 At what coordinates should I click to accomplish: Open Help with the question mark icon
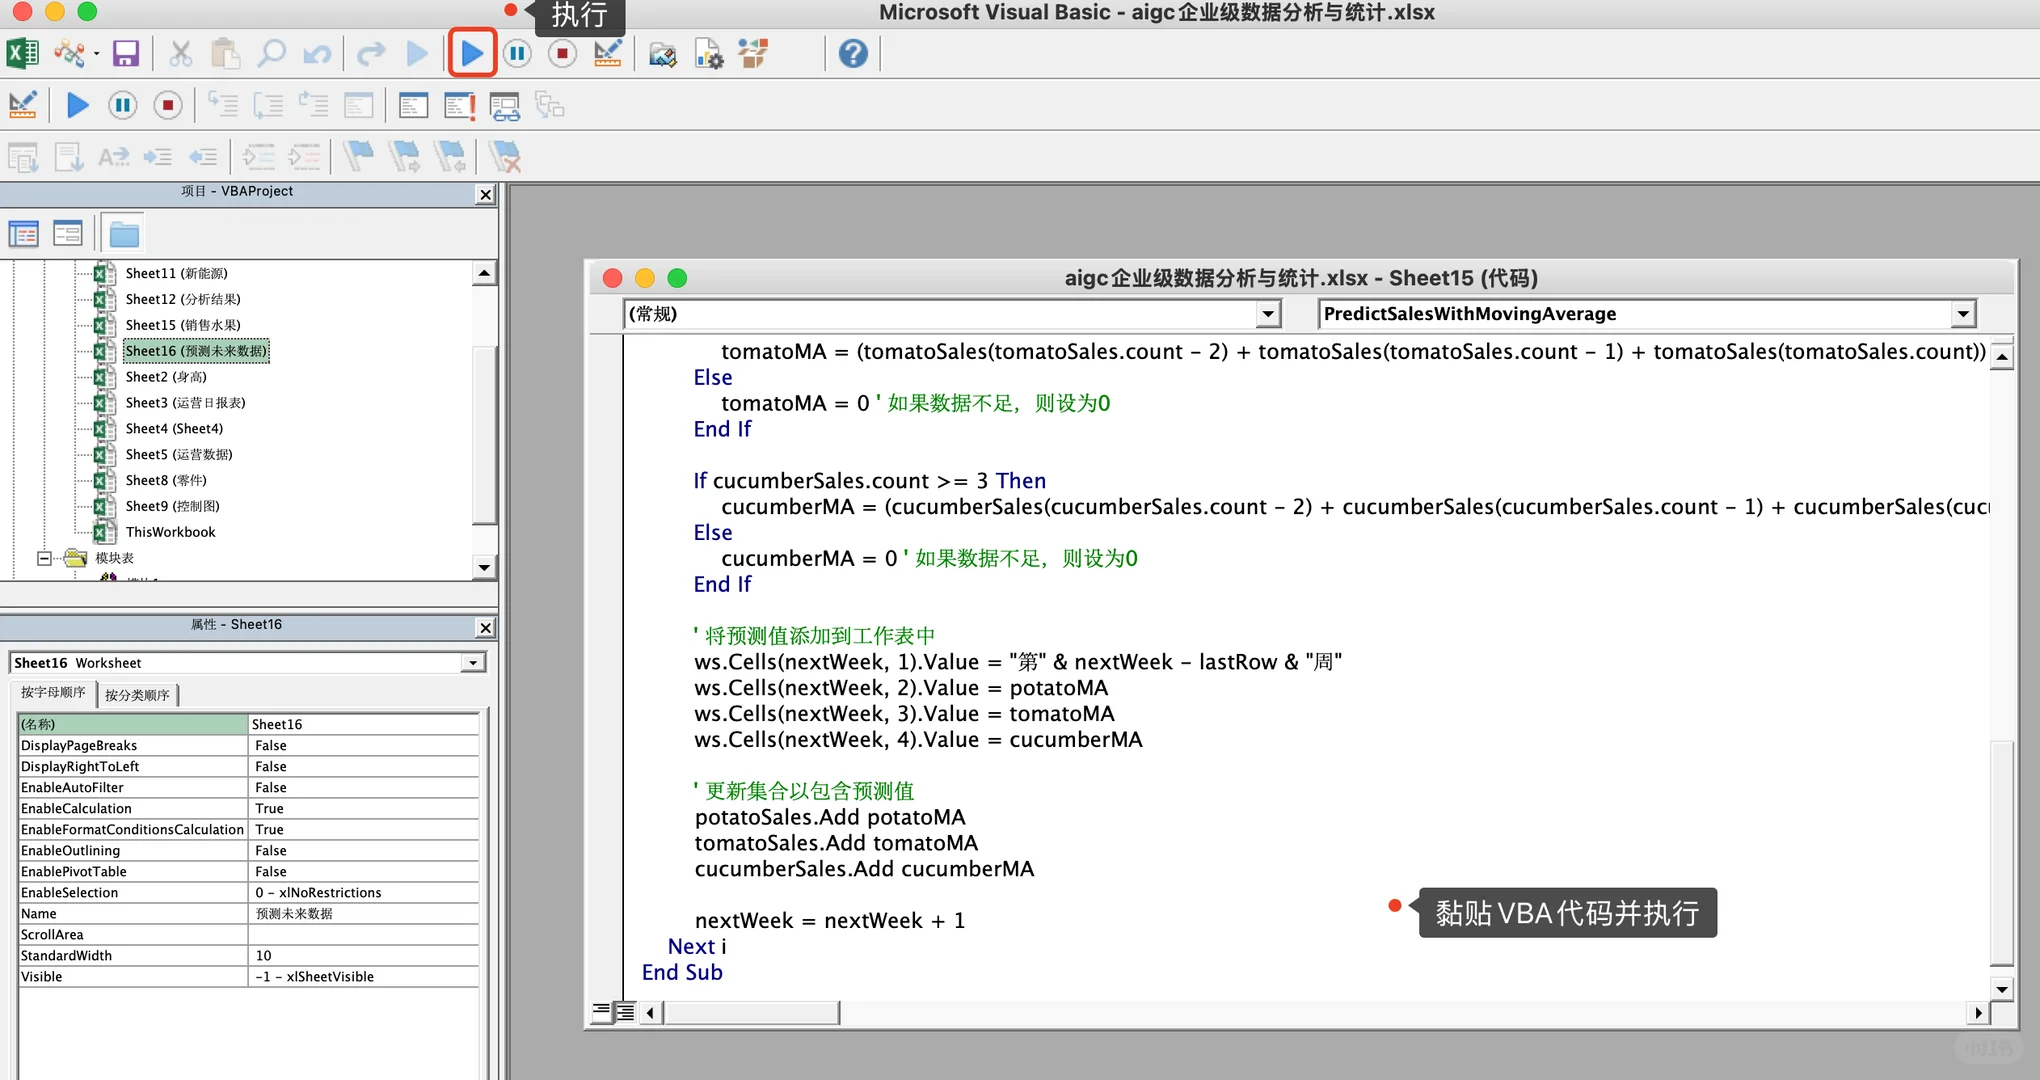click(x=853, y=53)
